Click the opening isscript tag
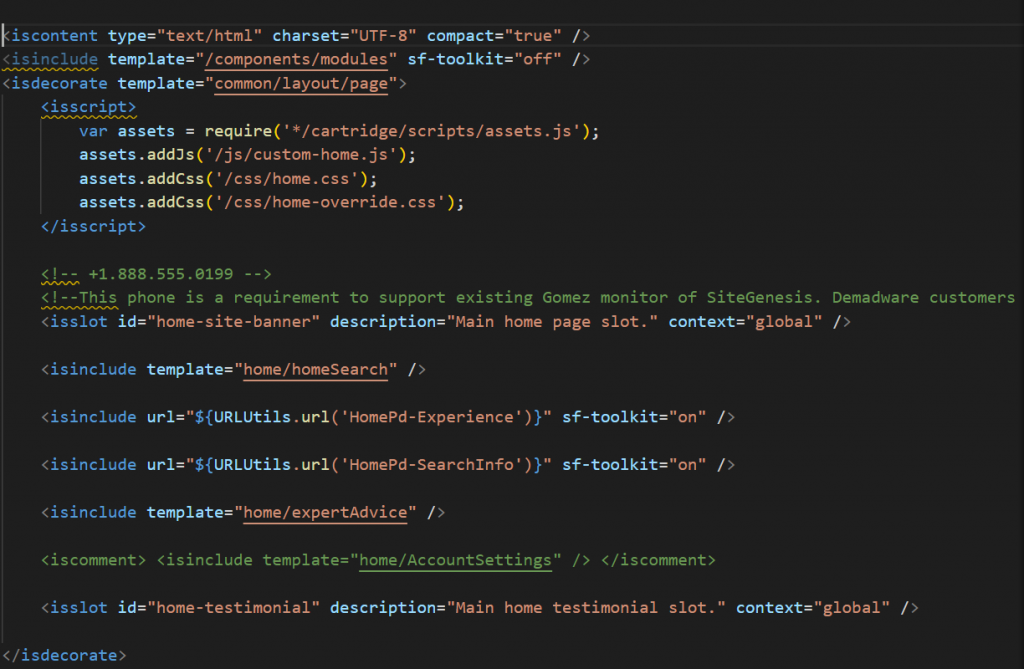1024x669 pixels. pos(89,107)
